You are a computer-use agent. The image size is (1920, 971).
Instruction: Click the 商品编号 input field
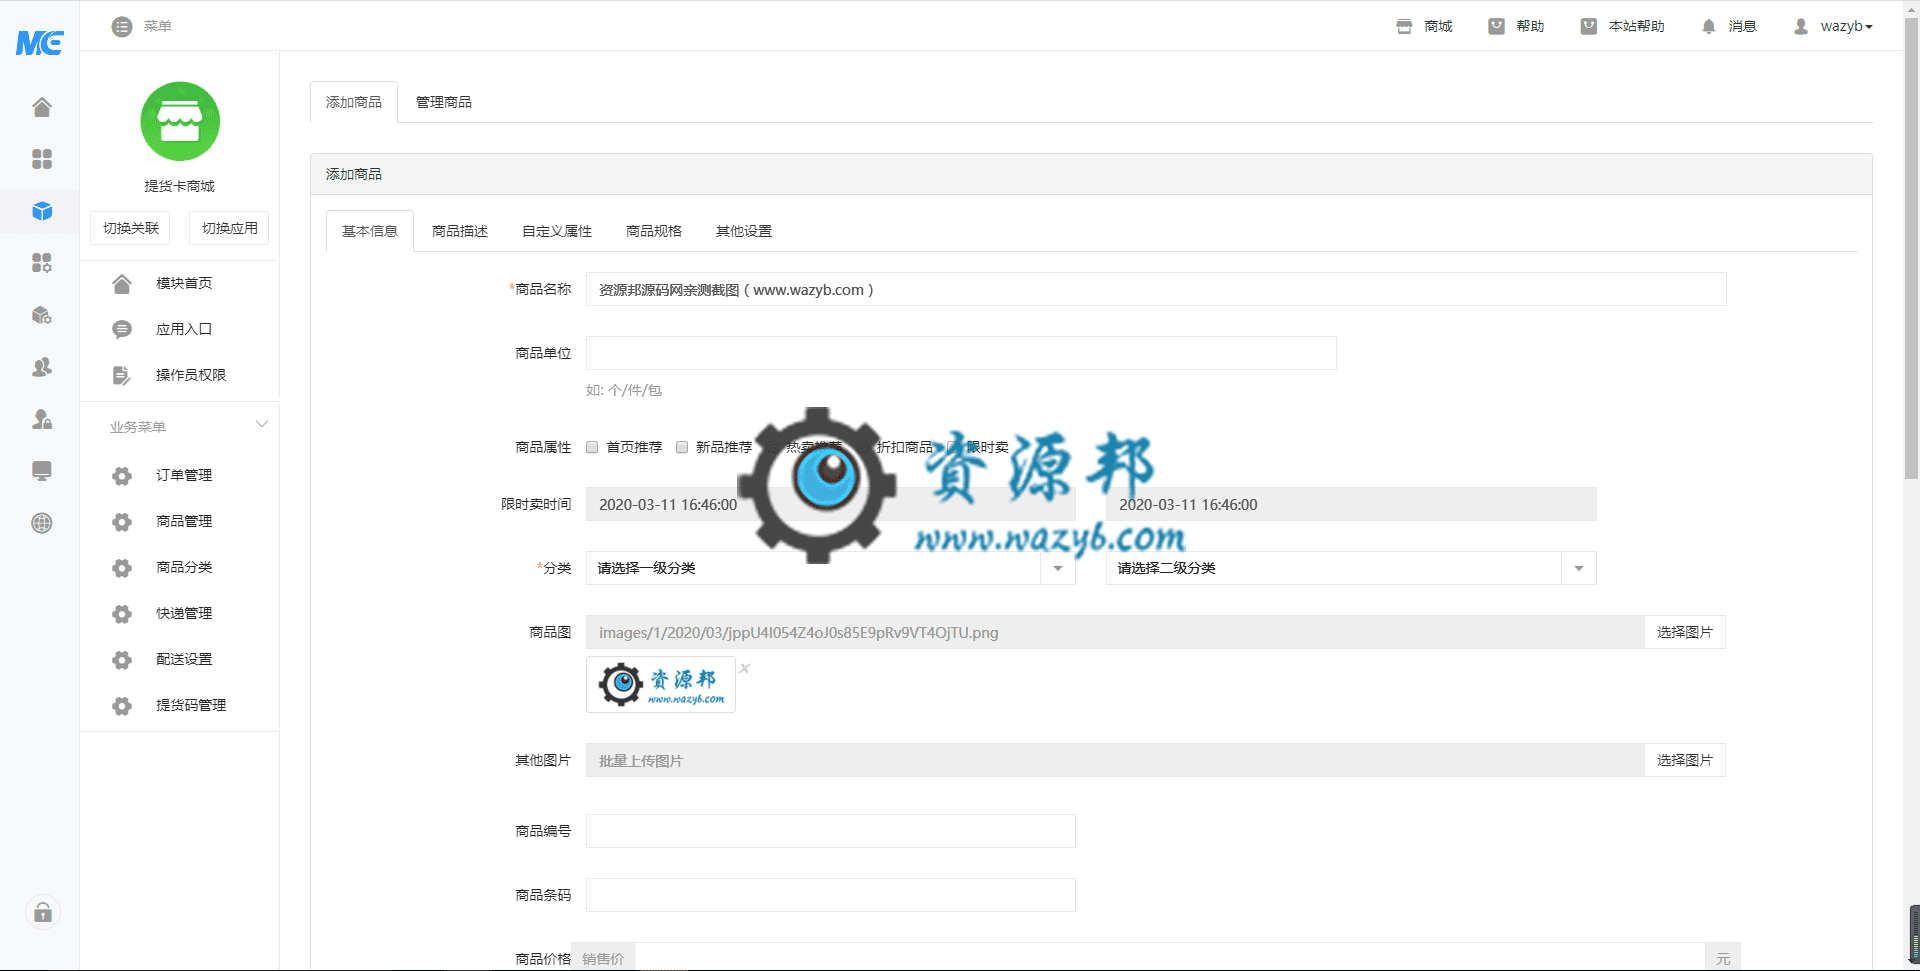coord(831,831)
